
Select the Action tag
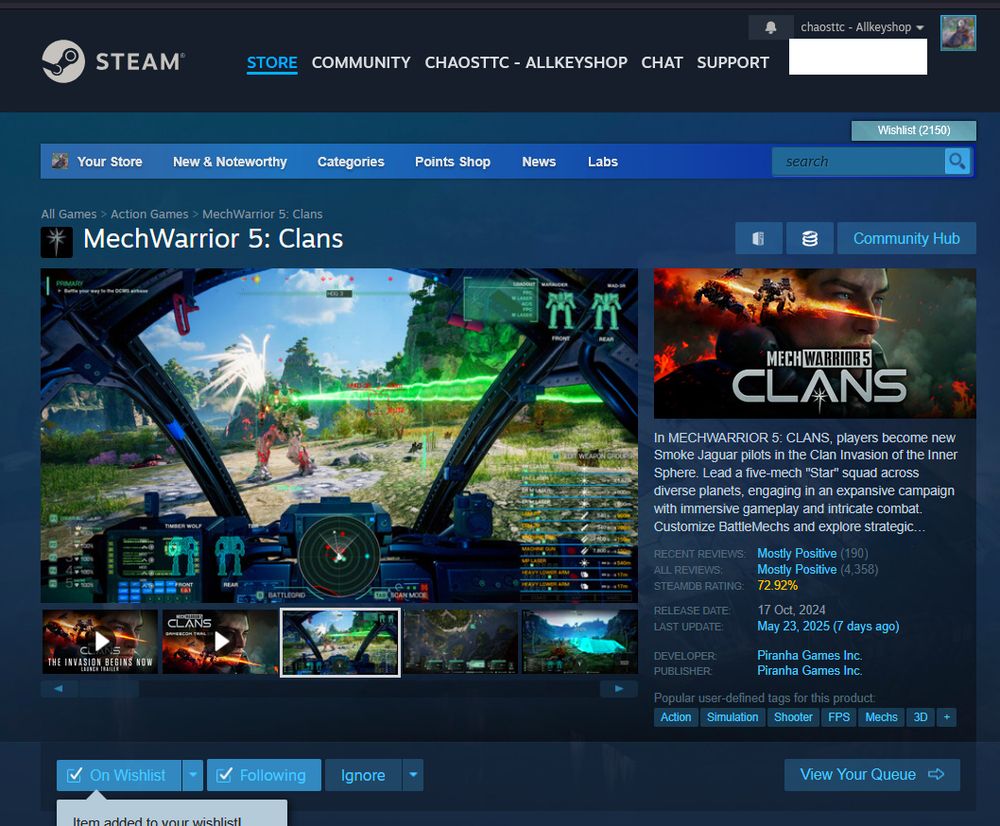(x=675, y=717)
